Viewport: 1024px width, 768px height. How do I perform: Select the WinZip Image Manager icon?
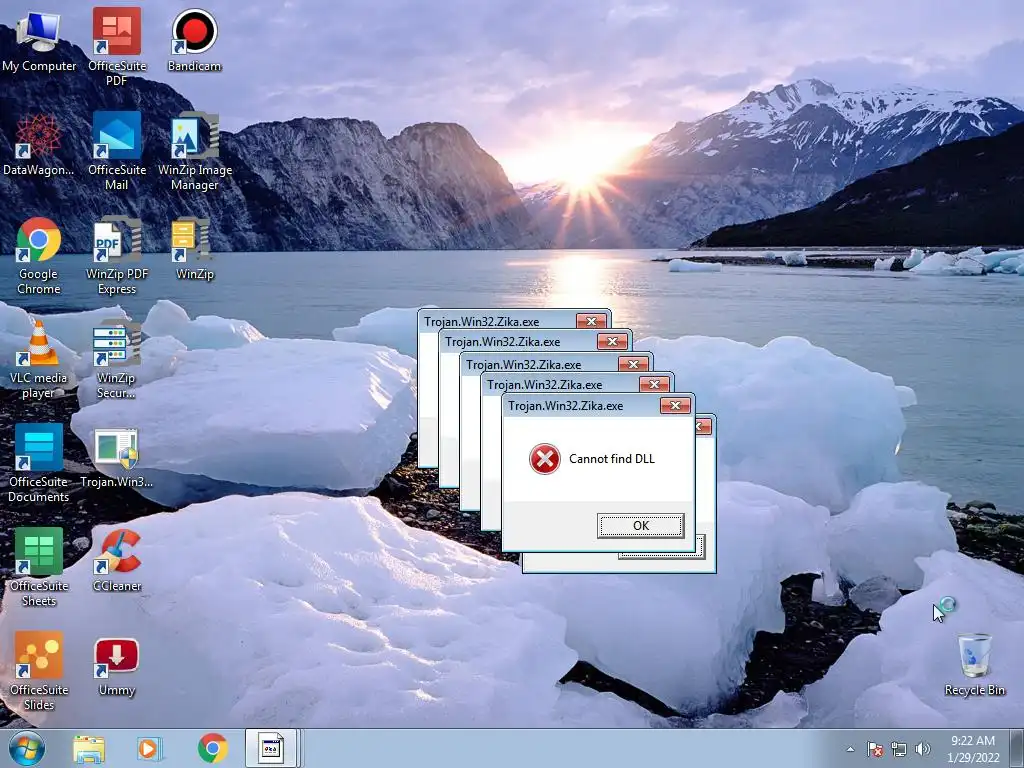click(x=195, y=150)
